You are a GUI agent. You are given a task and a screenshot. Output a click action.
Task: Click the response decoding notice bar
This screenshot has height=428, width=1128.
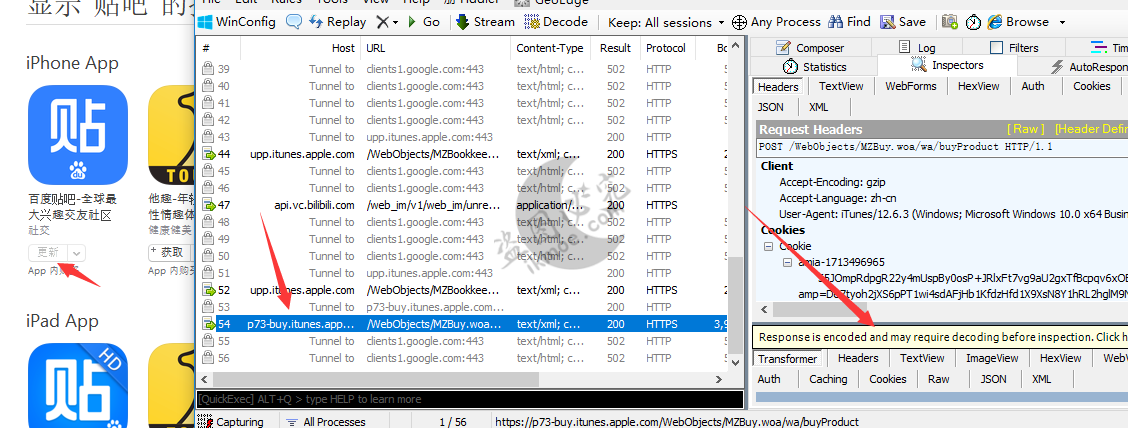click(940, 337)
